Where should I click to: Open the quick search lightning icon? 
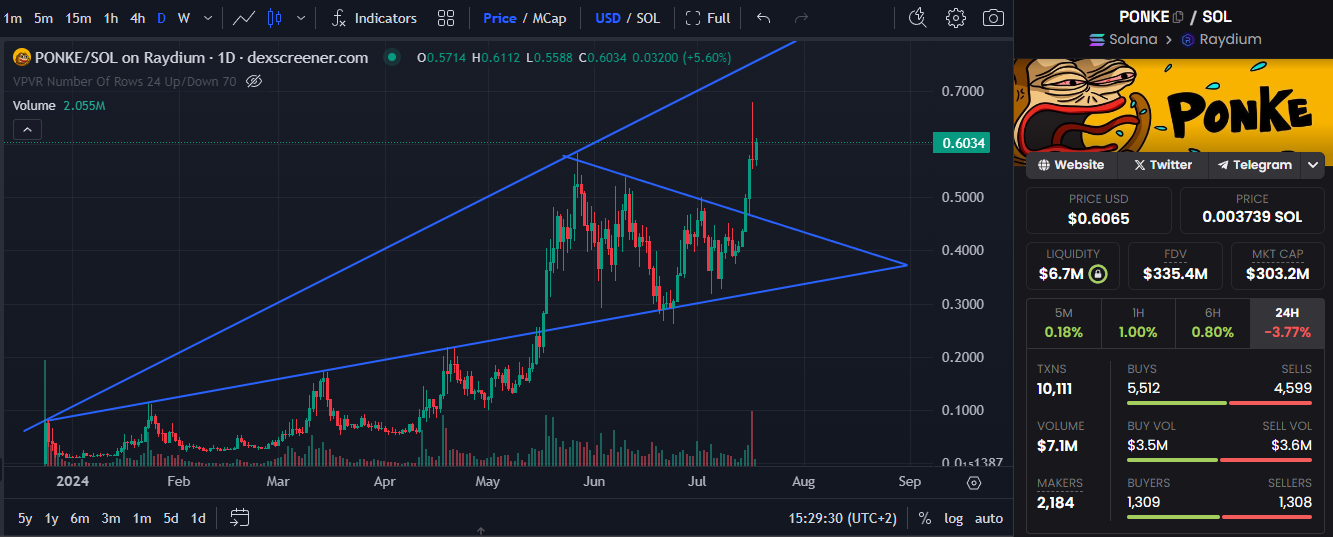(x=917, y=17)
